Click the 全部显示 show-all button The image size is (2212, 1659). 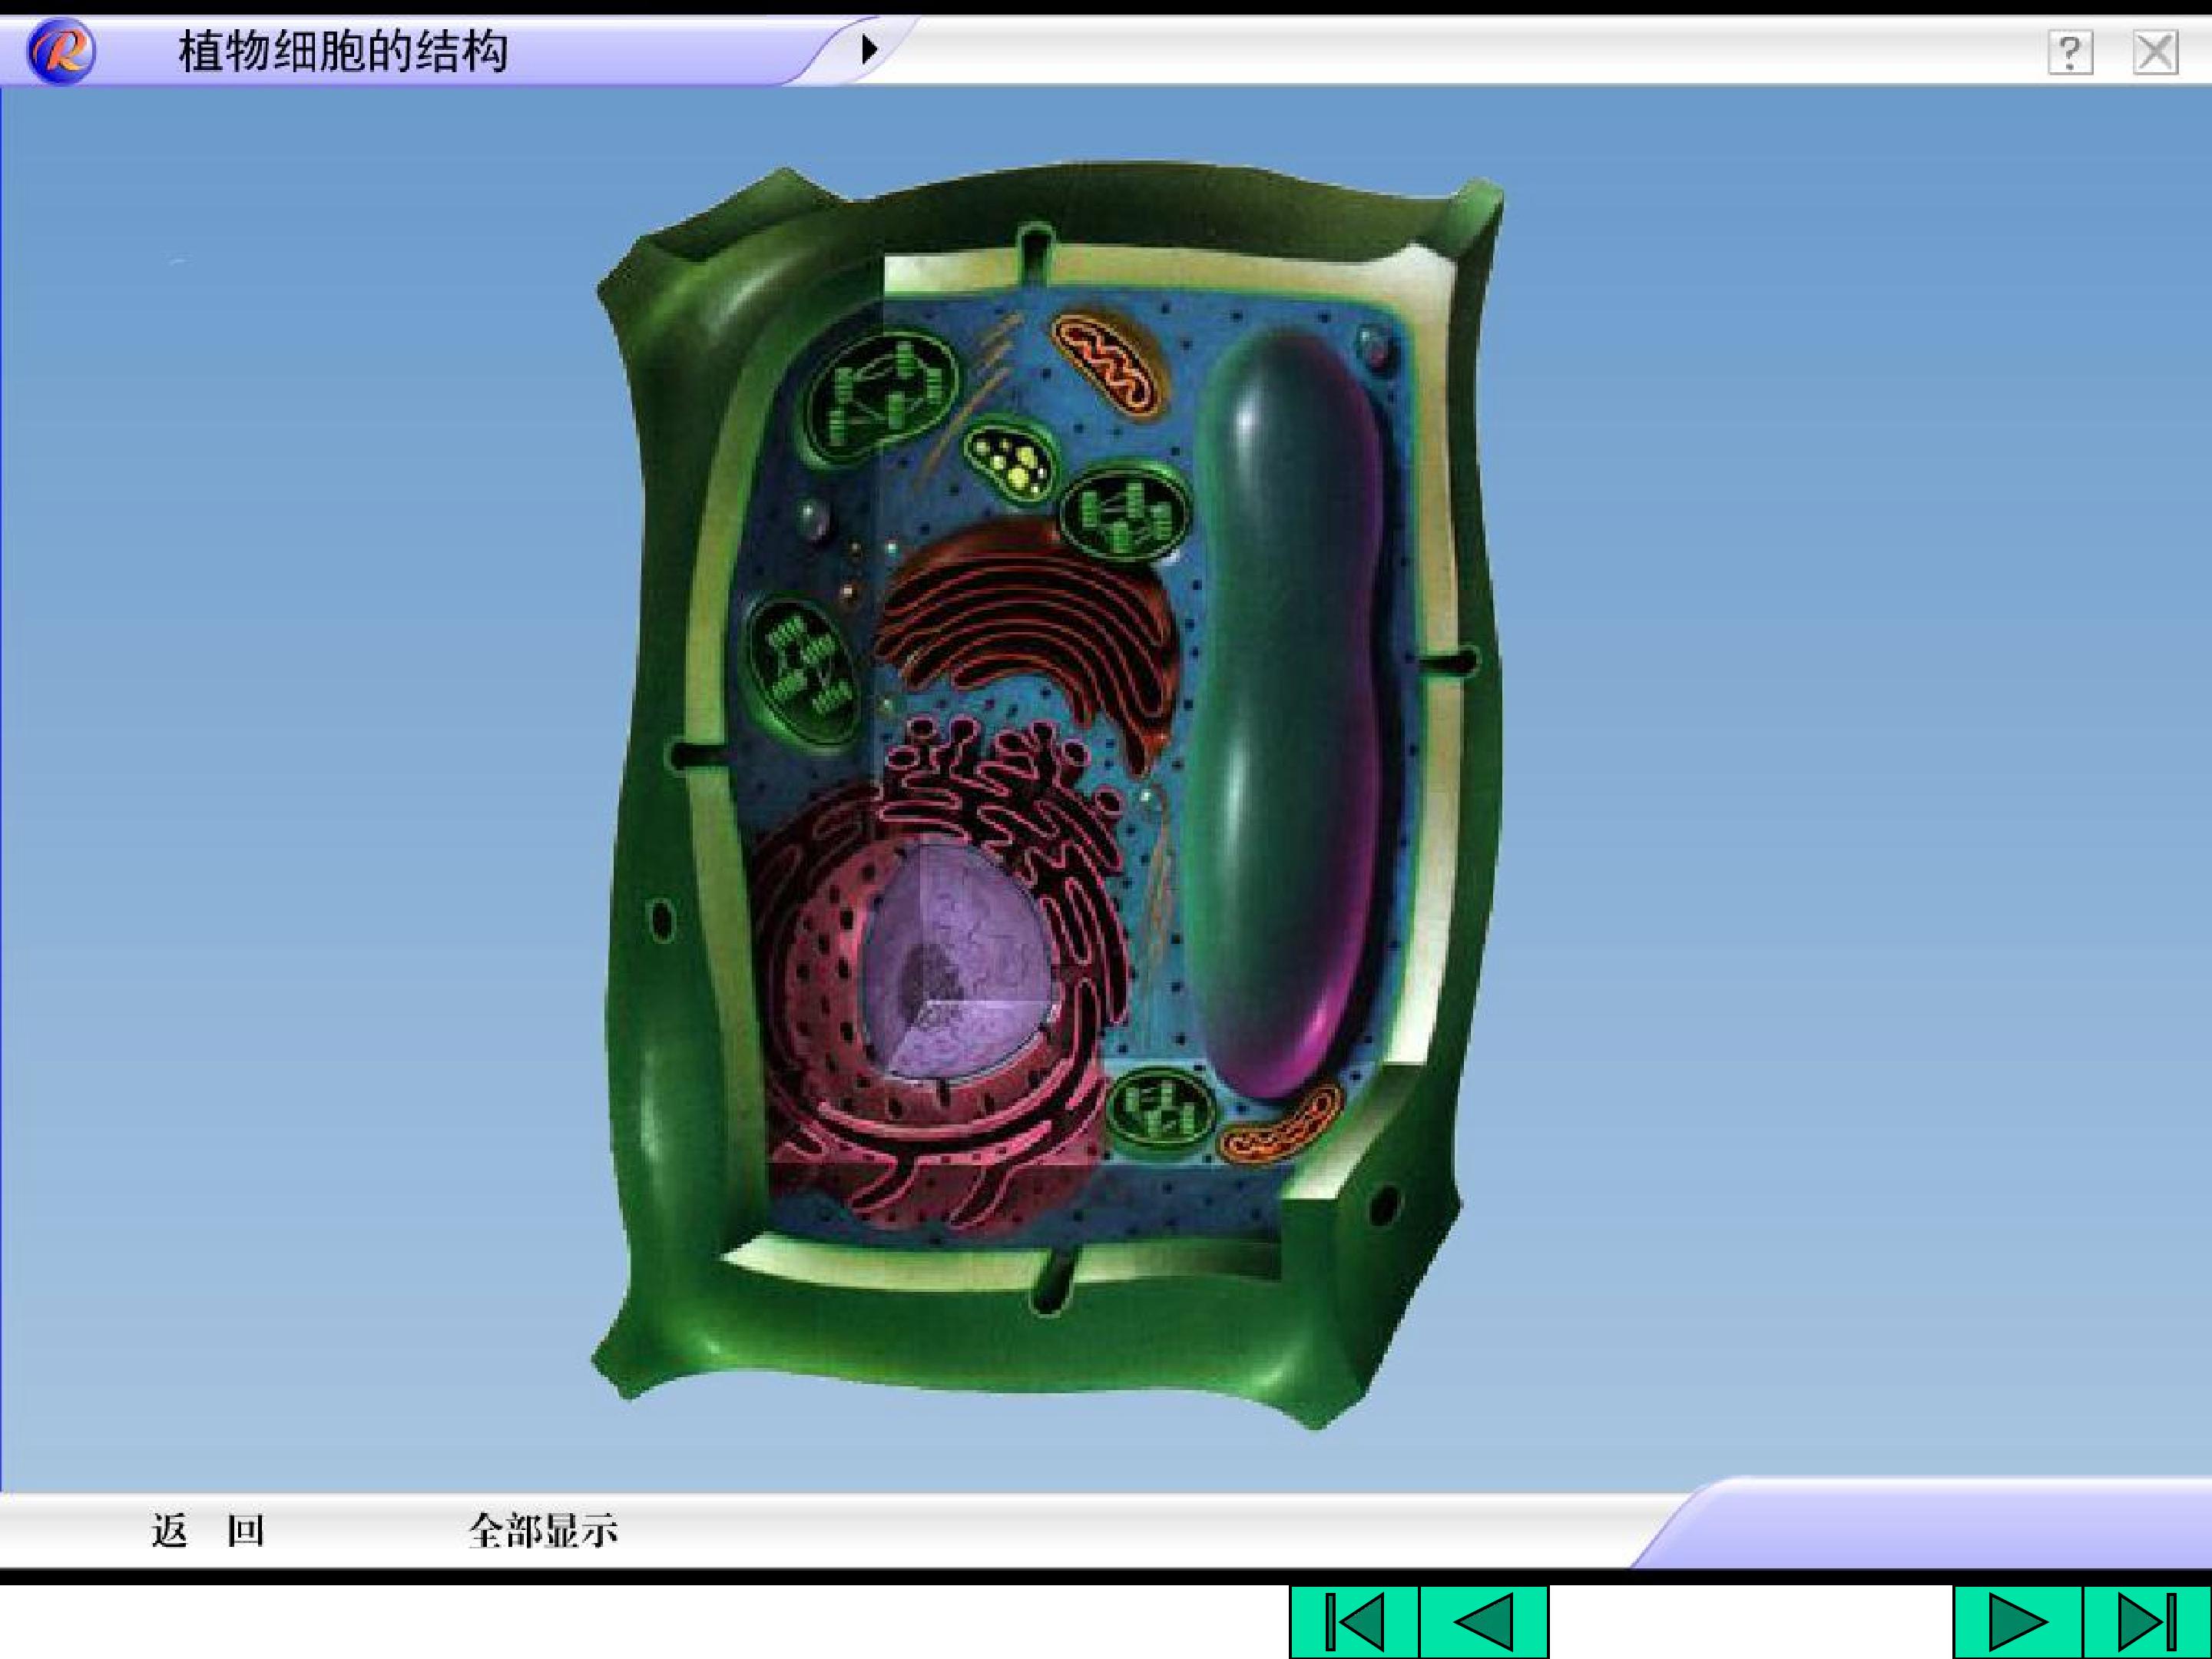[x=543, y=1531]
